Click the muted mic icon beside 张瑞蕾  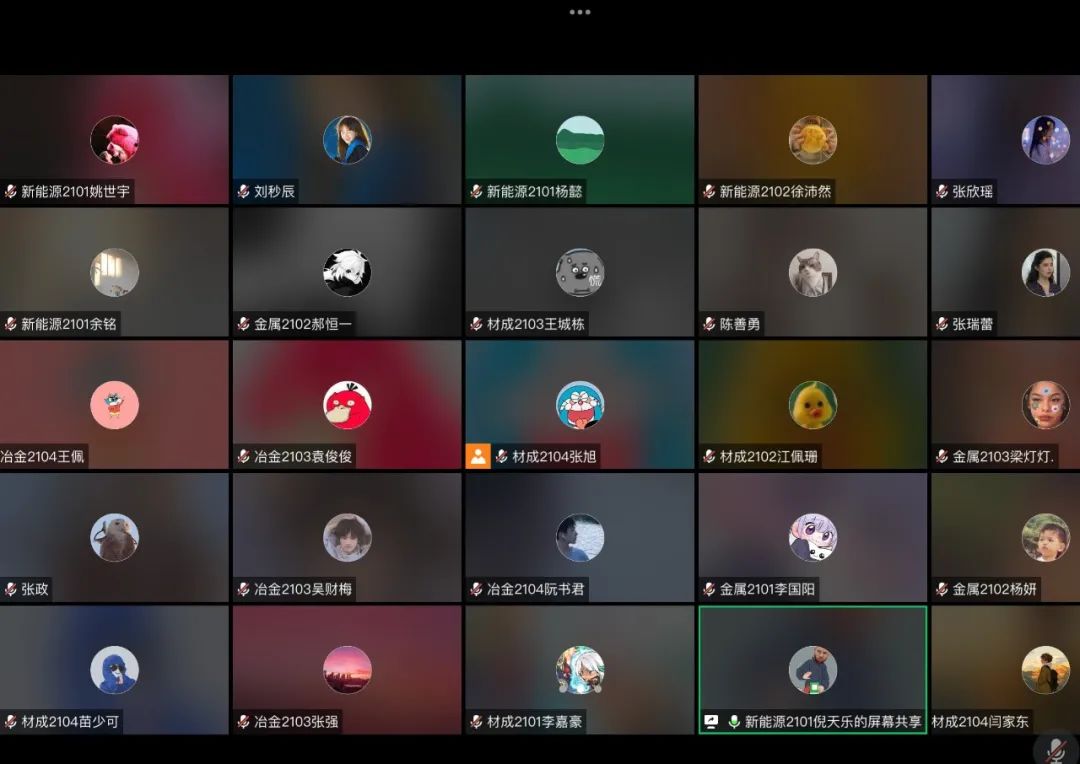tap(942, 324)
